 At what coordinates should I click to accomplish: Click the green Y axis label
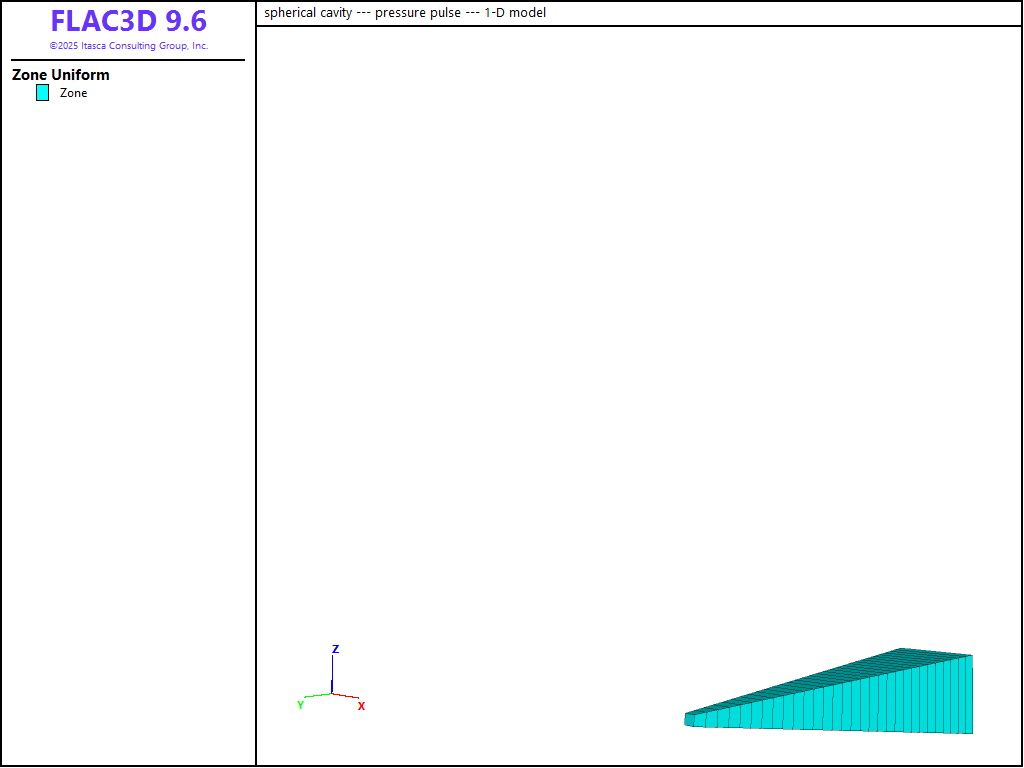(300, 705)
